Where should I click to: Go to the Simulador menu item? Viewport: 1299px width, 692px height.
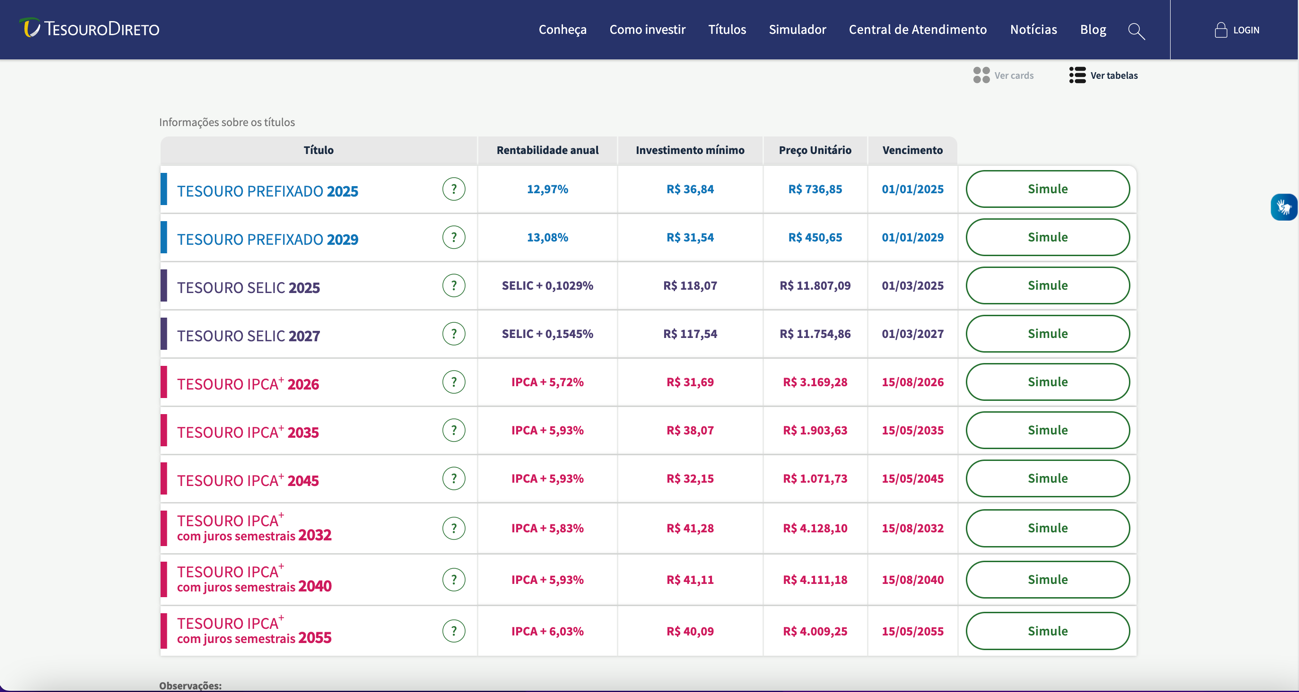[x=797, y=30]
